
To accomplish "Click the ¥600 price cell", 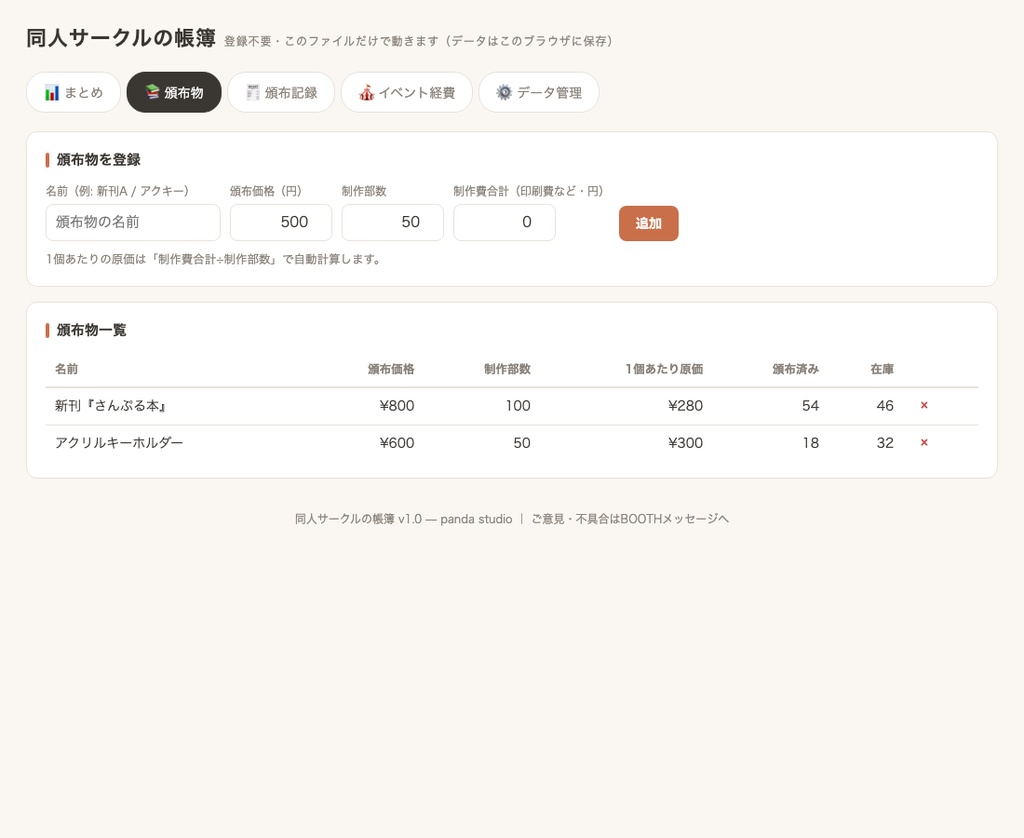I will (396, 443).
